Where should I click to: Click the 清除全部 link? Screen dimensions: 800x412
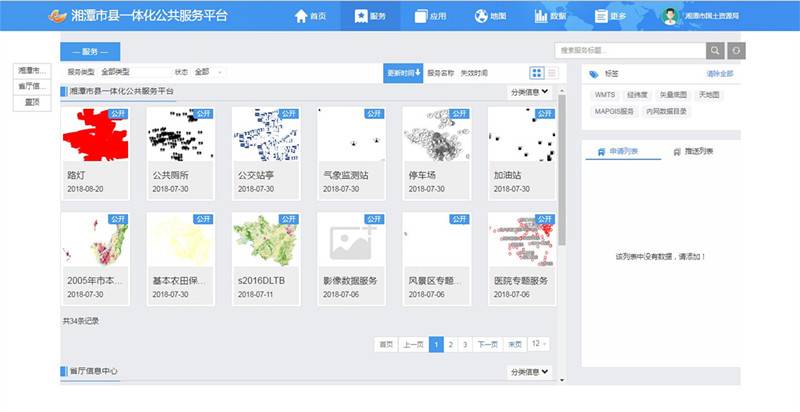tap(719, 74)
